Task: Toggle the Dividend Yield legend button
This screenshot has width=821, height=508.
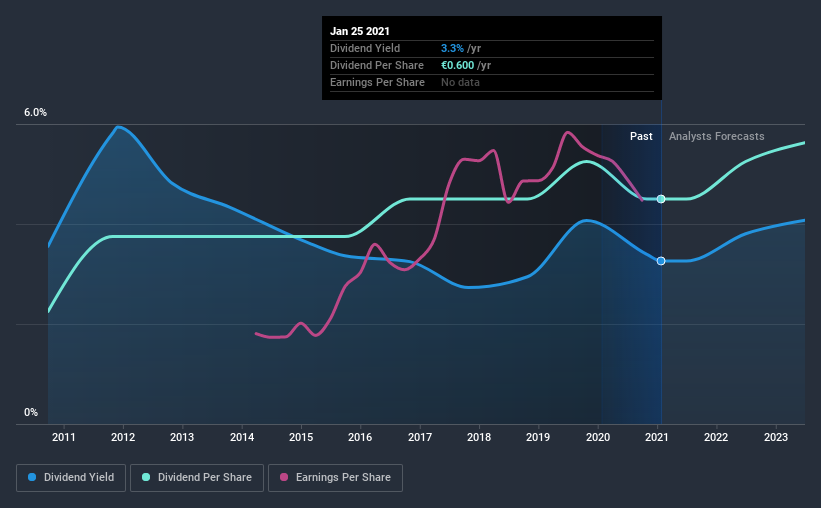Action: click(71, 478)
